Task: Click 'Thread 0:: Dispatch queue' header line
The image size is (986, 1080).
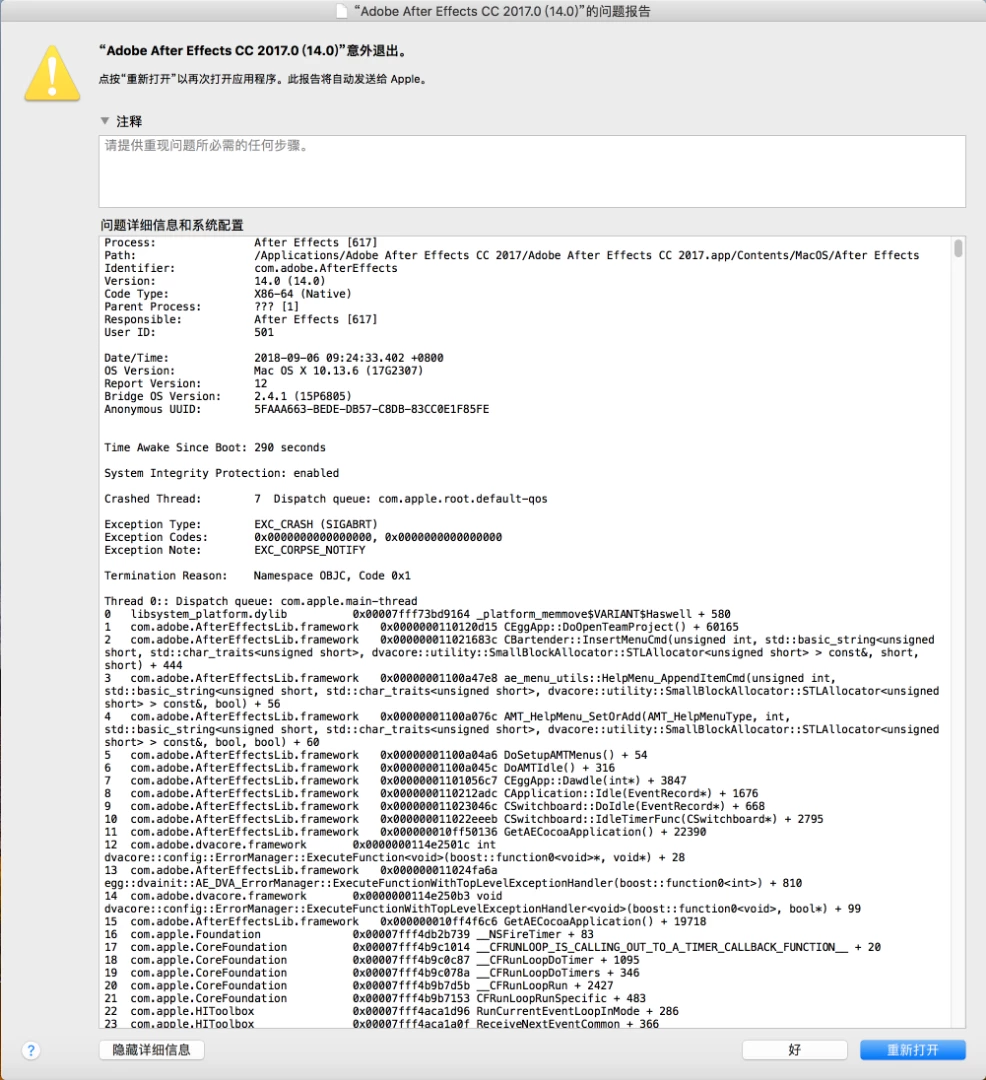Action: tap(260, 601)
